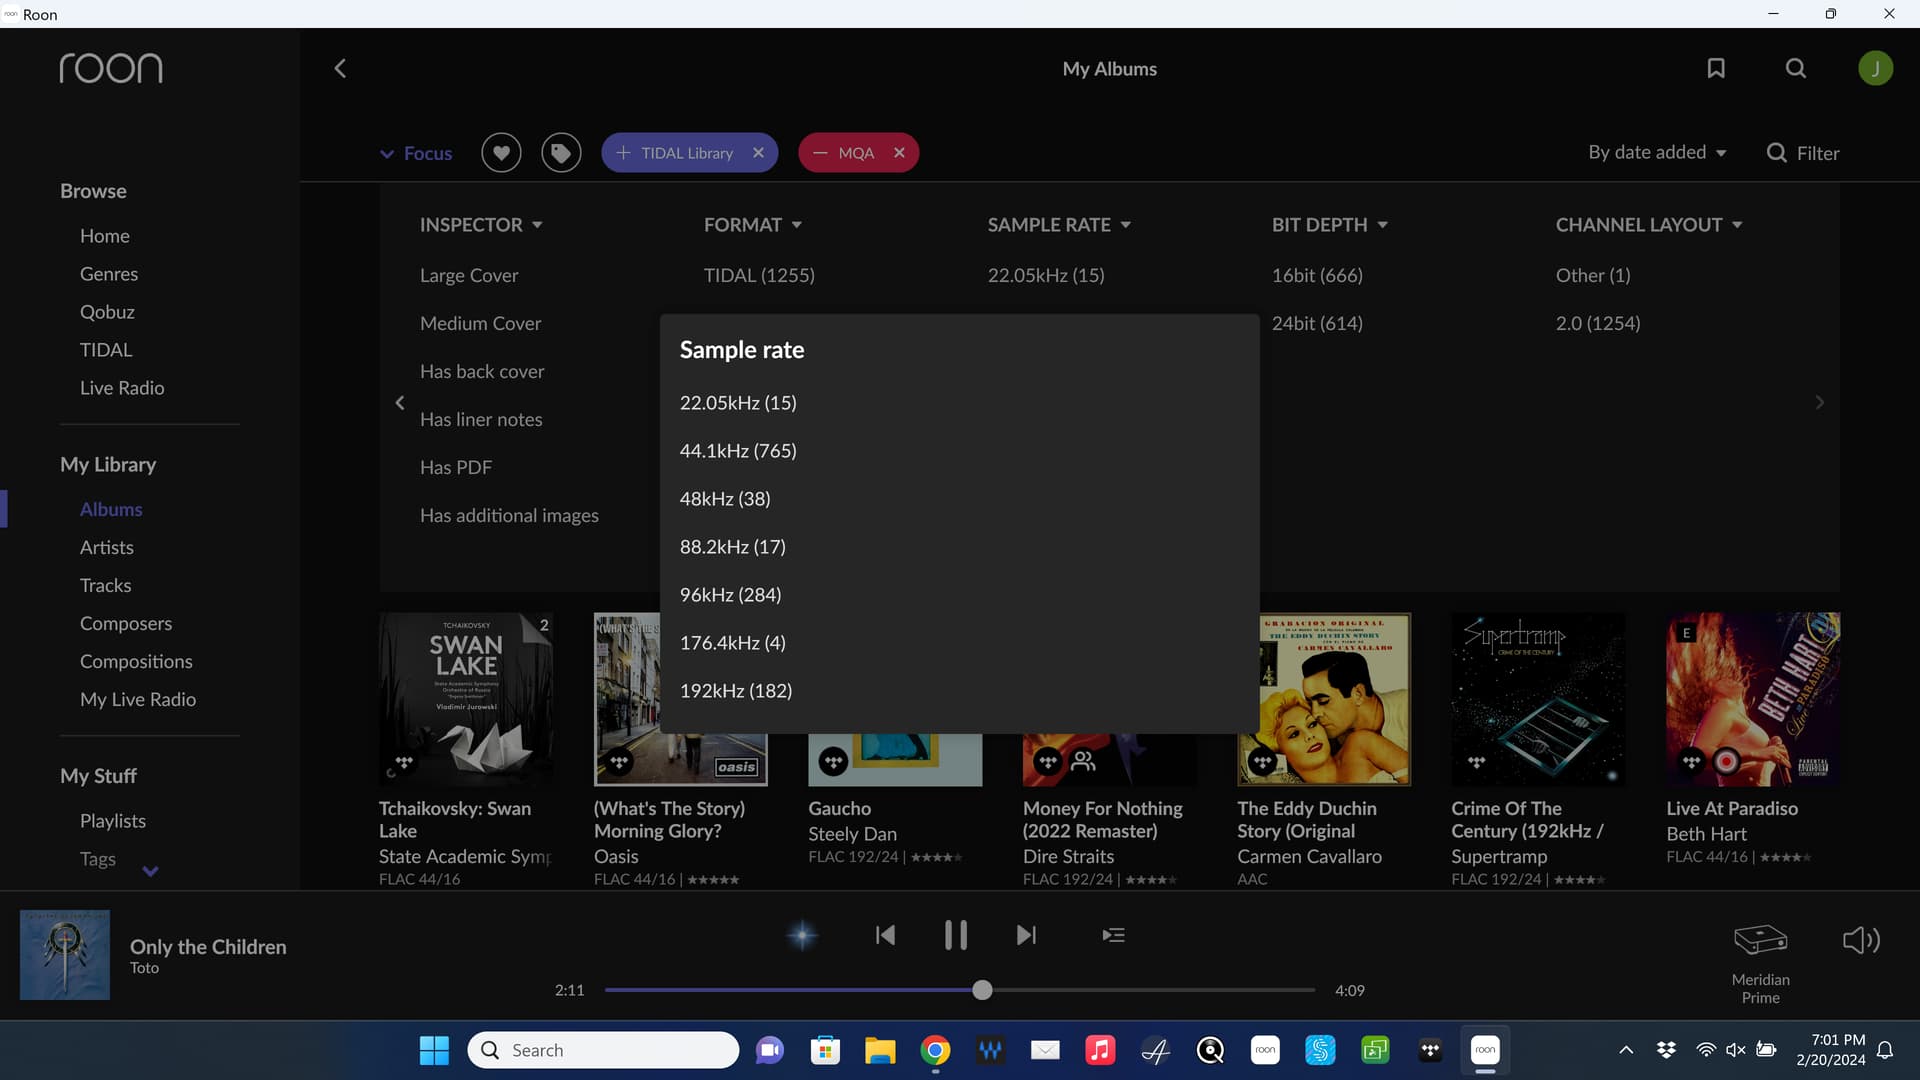Go back using the back arrow
1920x1080 pixels.
(x=340, y=68)
